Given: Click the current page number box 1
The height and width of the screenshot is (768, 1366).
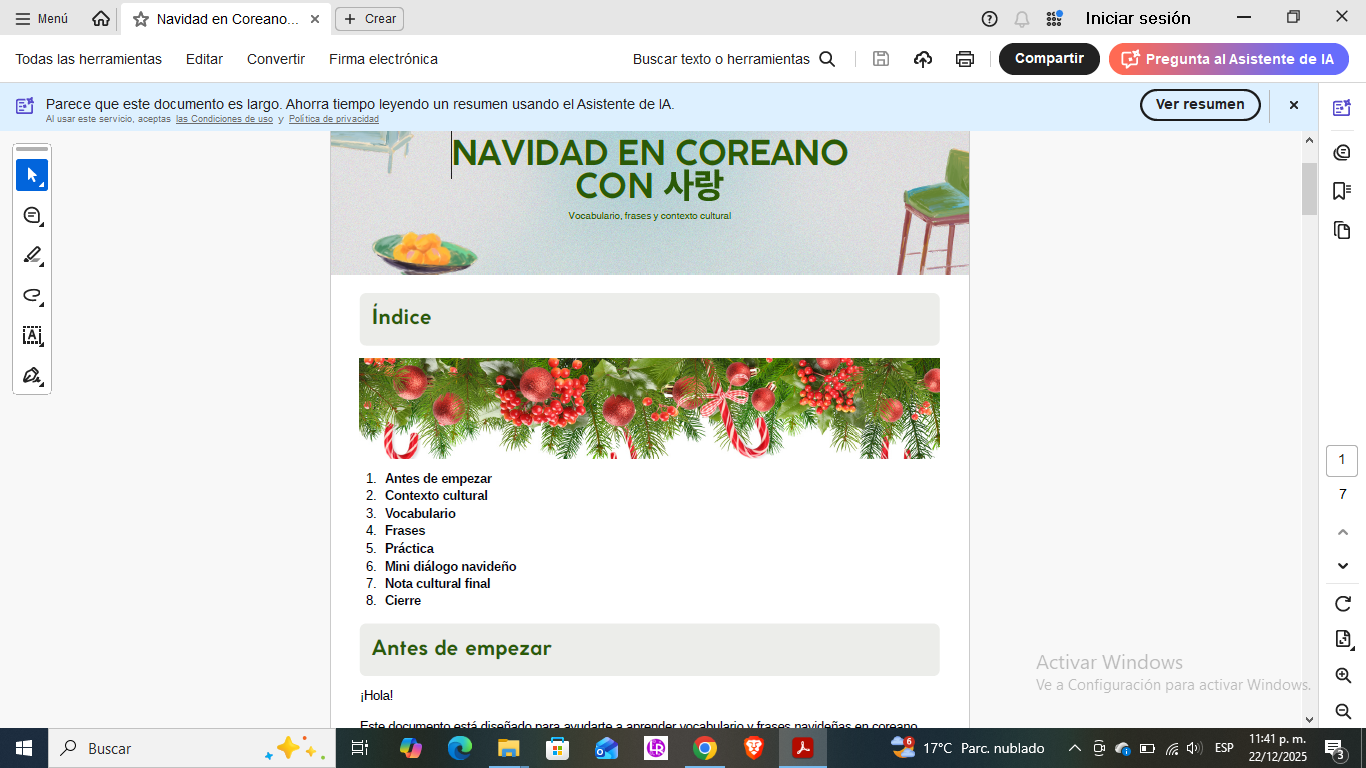Looking at the screenshot, I should [1342, 460].
